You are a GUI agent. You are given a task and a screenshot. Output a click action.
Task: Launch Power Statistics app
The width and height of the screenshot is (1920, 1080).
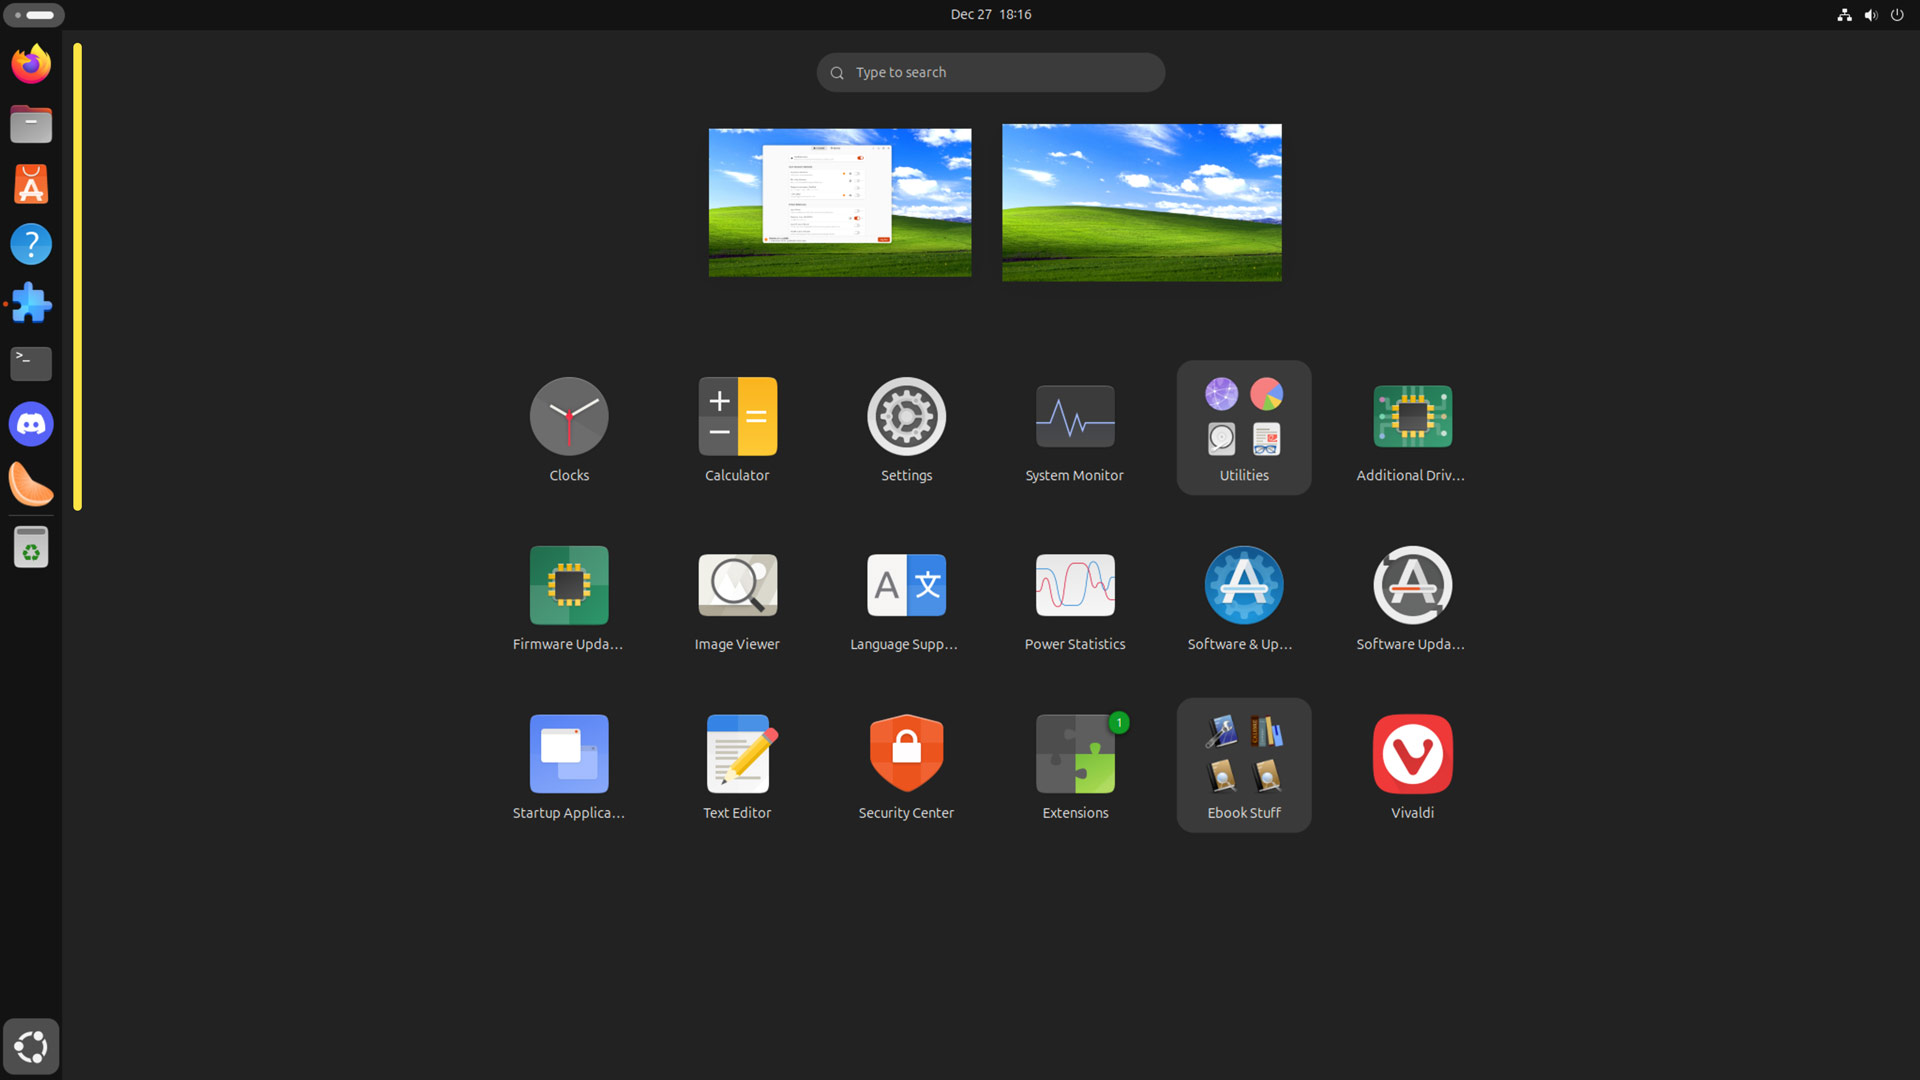point(1075,597)
